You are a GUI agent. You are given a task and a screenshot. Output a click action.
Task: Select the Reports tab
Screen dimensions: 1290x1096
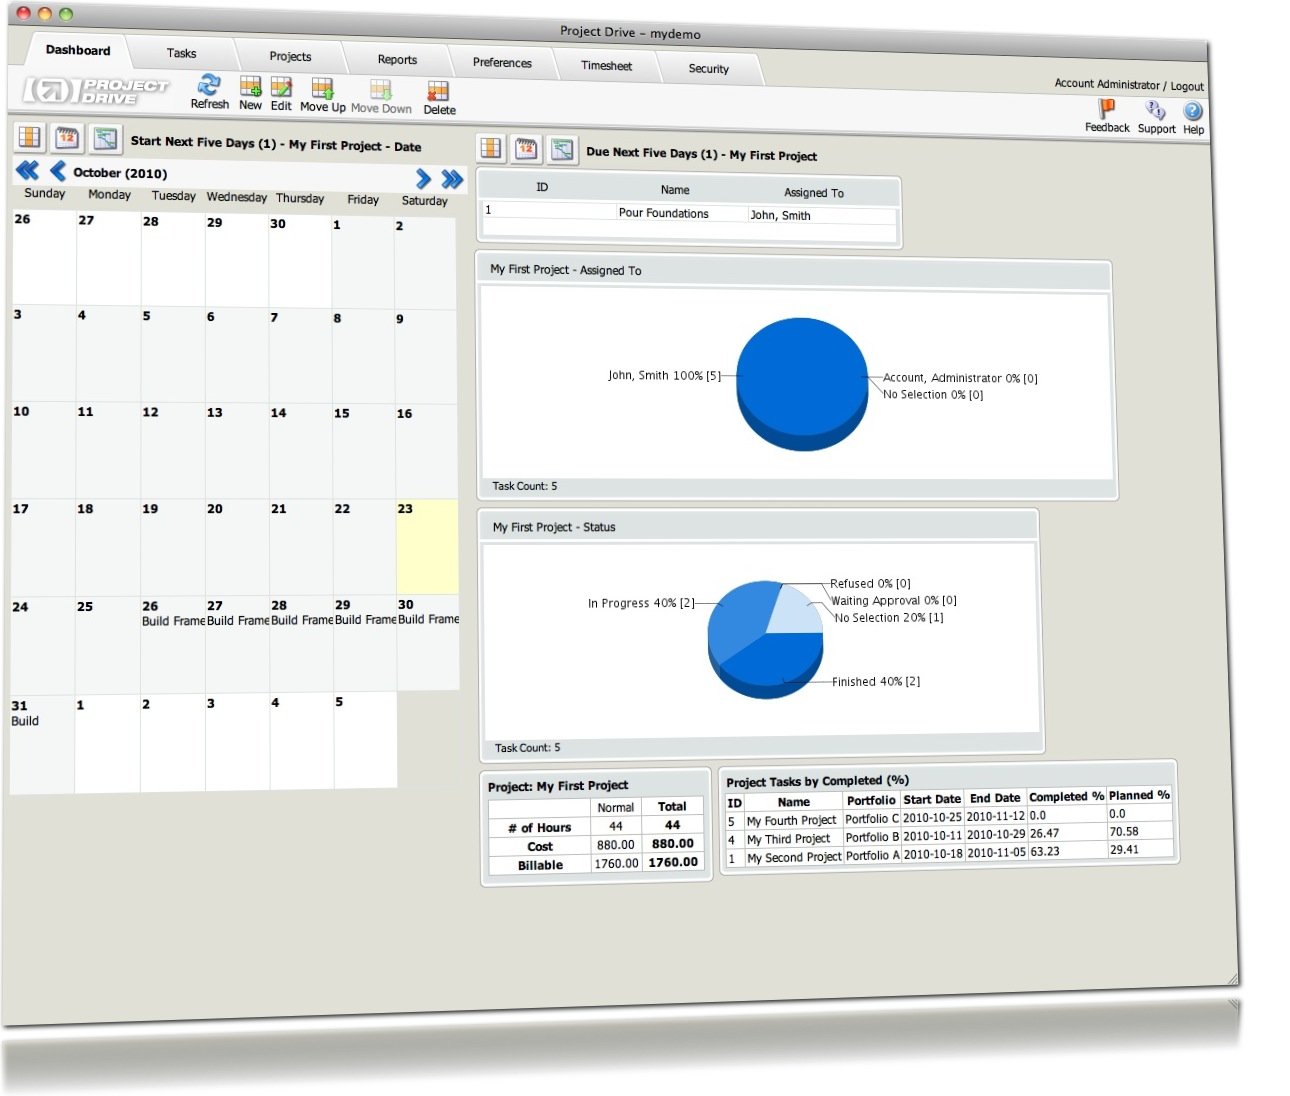396,59
